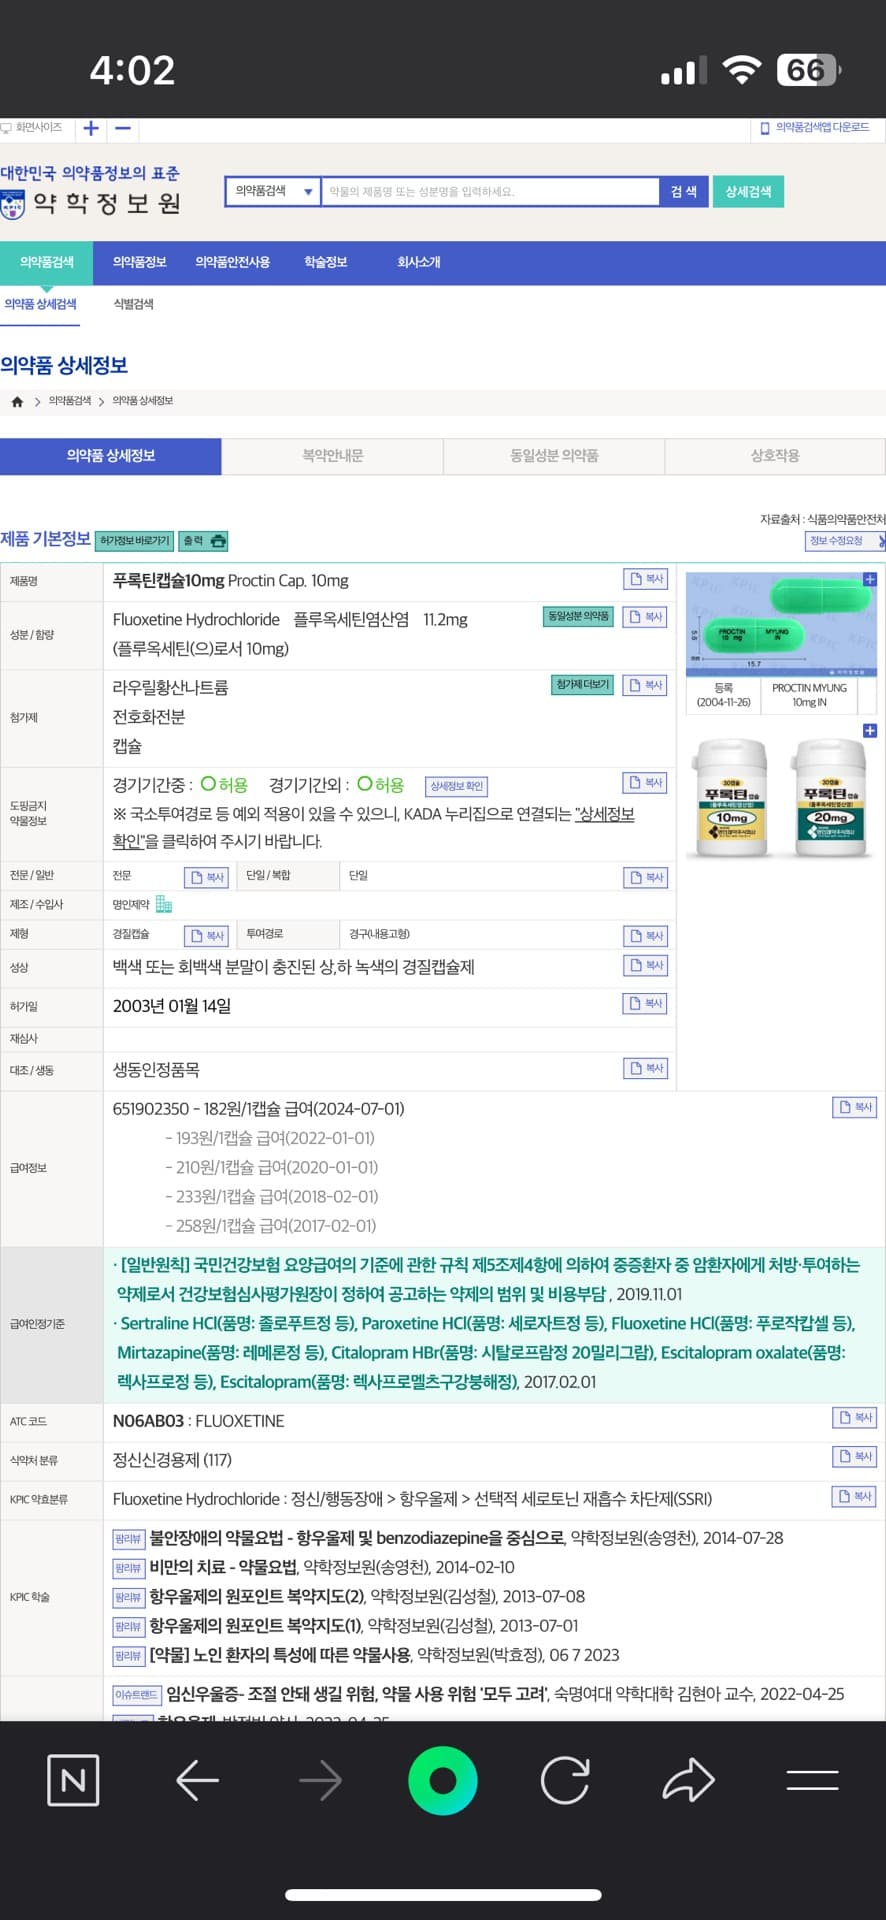Viewport: 886px width, 1920px height.
Task: Enlarge the 푸록틴 bottle package photo
Action: point(781,797)
